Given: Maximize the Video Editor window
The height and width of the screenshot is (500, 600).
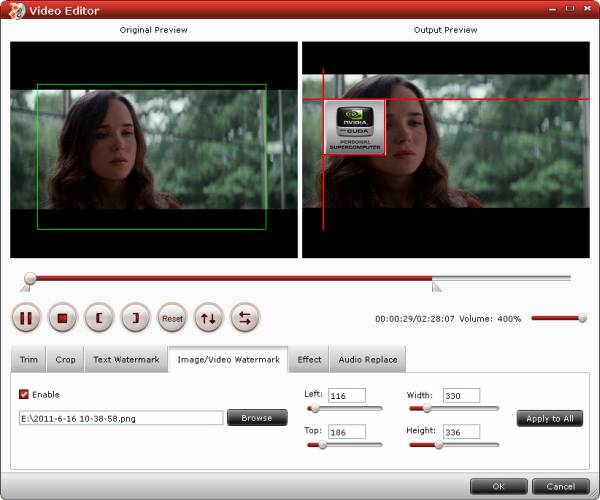Looking at the screenshot, I should [x=570, y=8].
